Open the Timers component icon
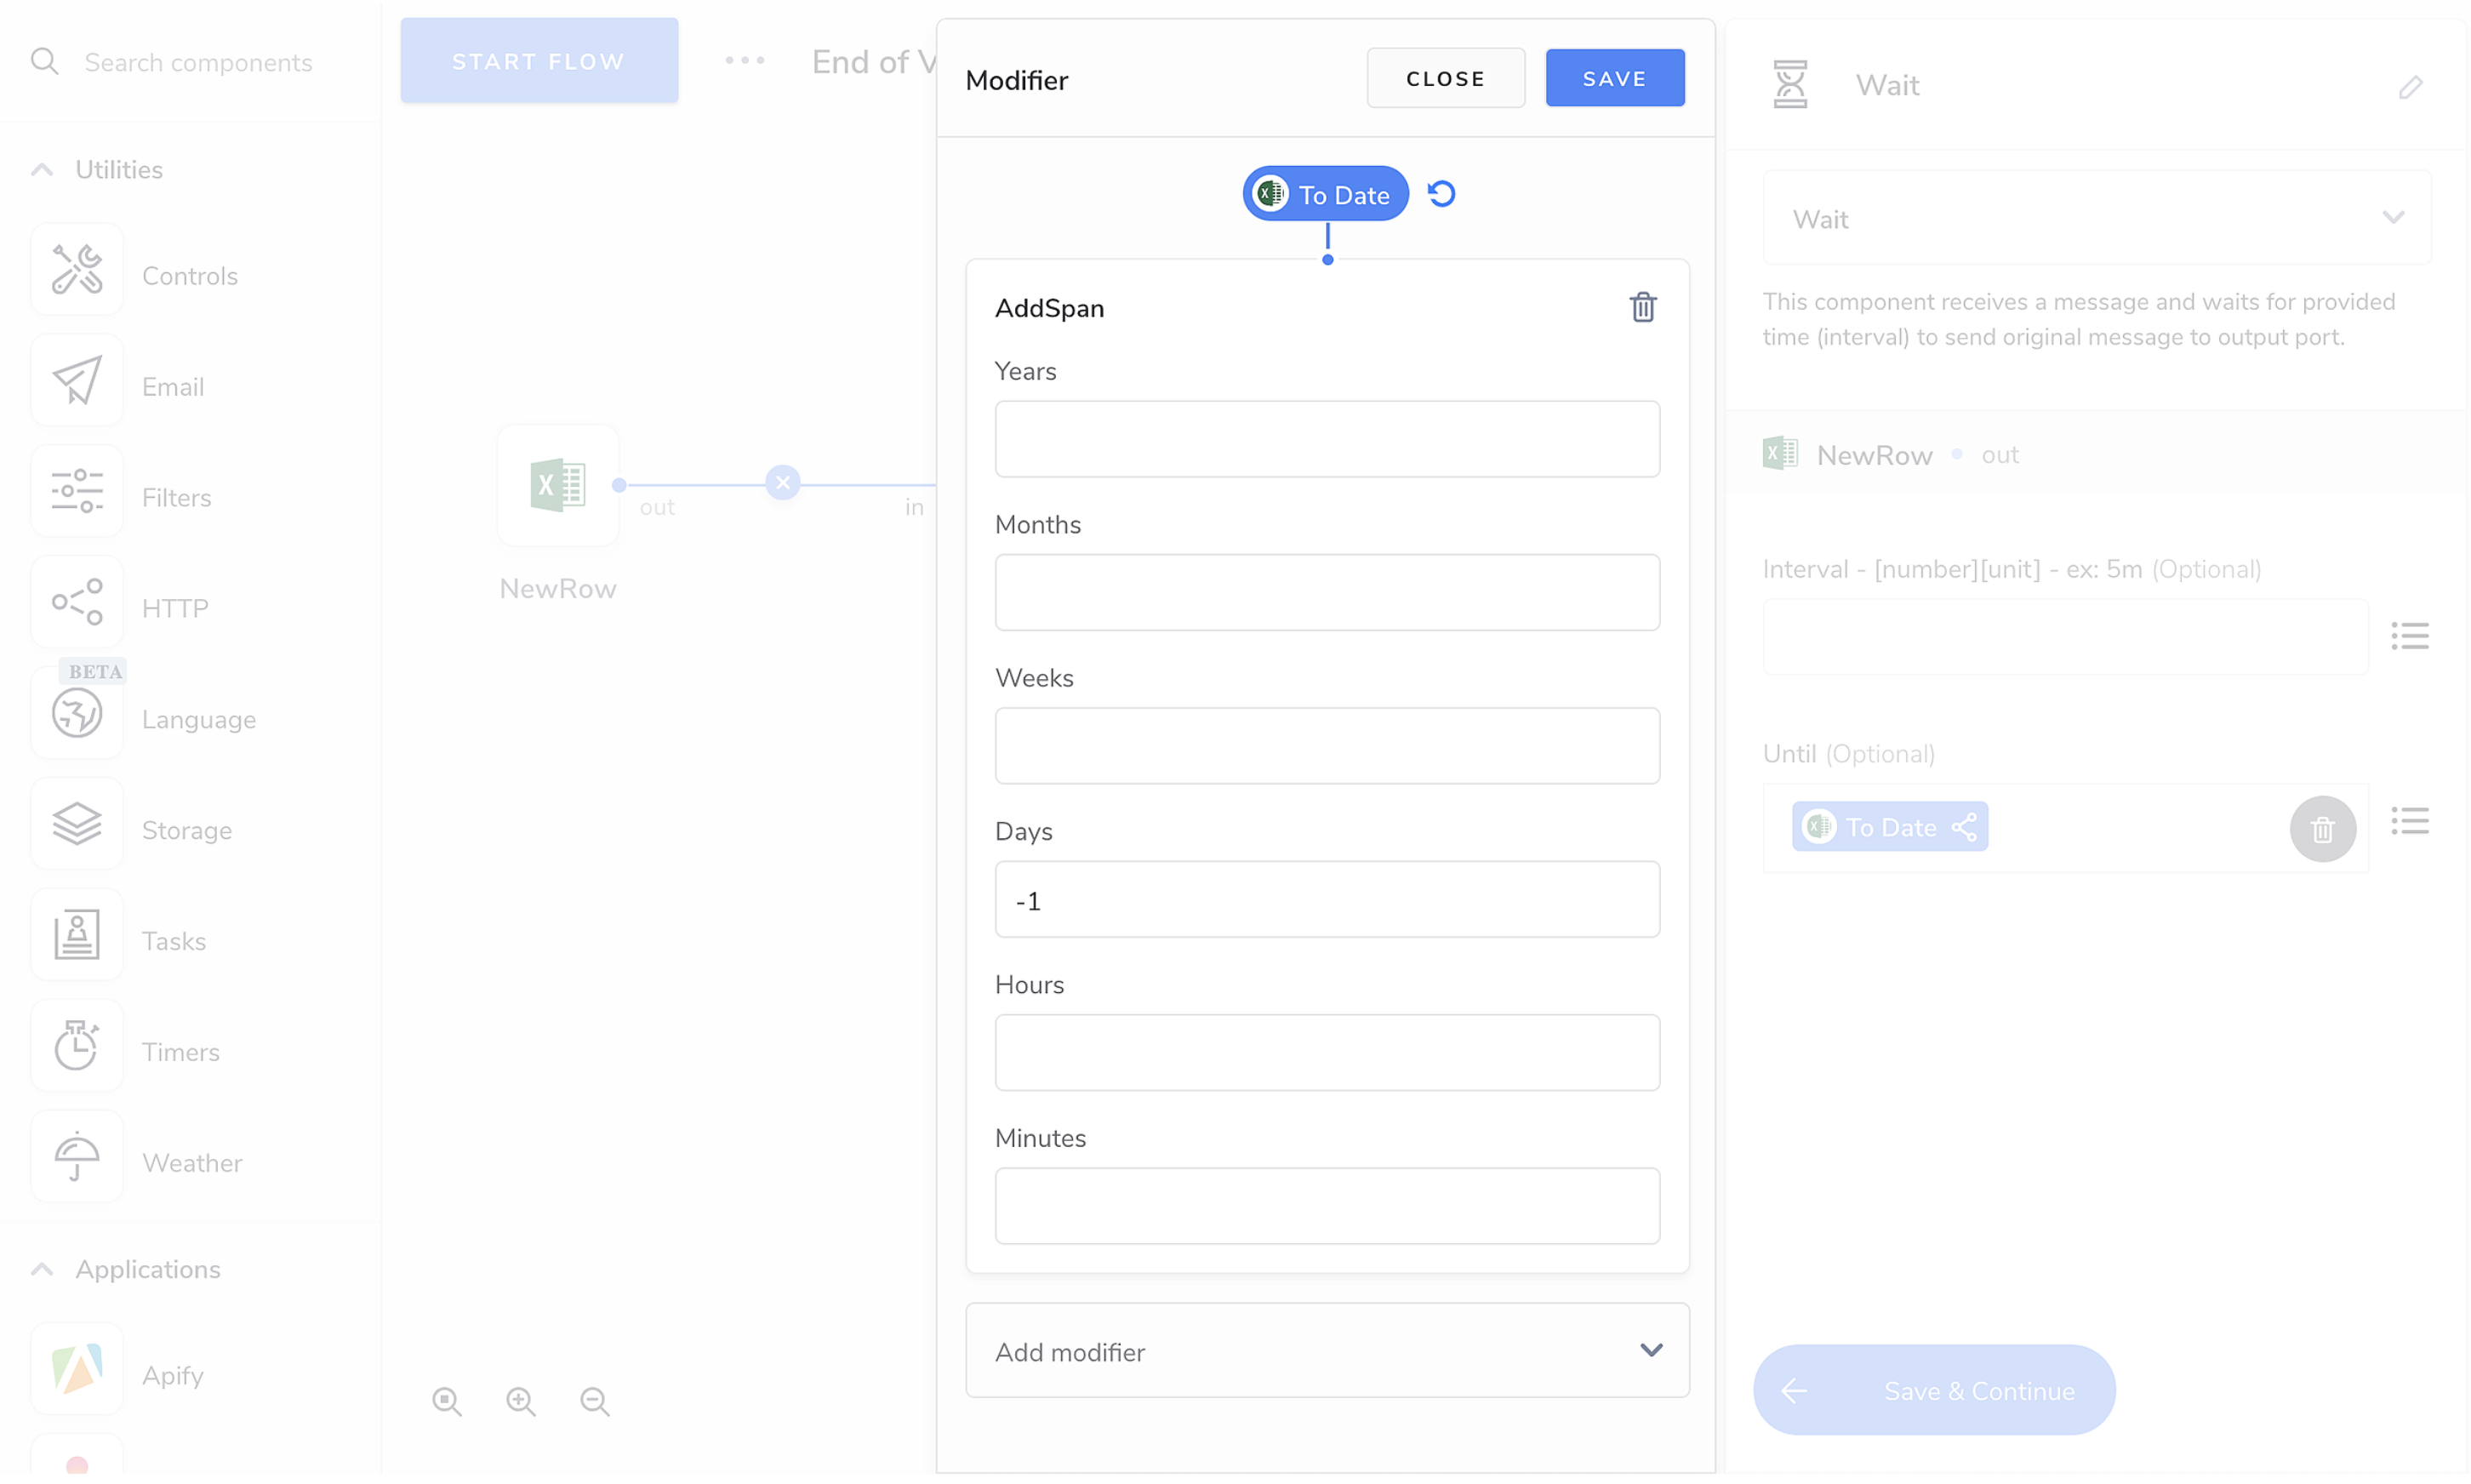Screen dimensions: 2471x1484 [77, 1046]
